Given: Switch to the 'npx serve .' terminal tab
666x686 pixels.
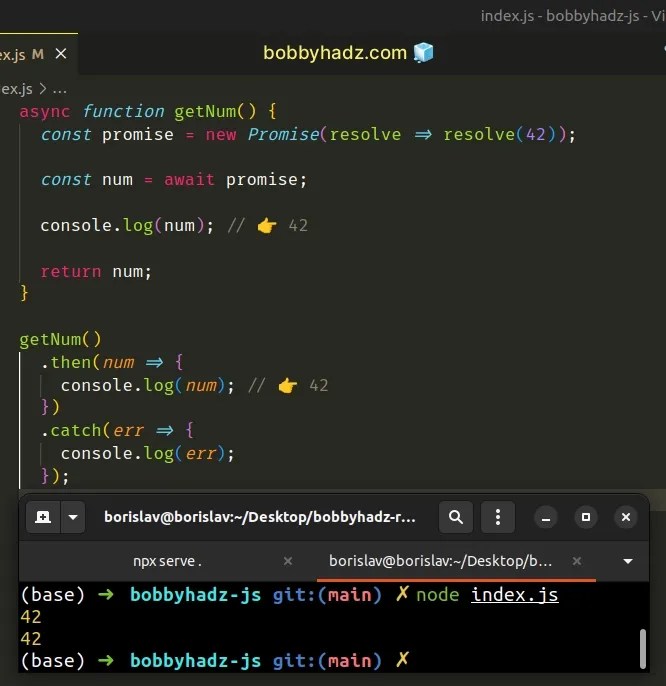Looking at the screenshot, I should tap(167, 561).
